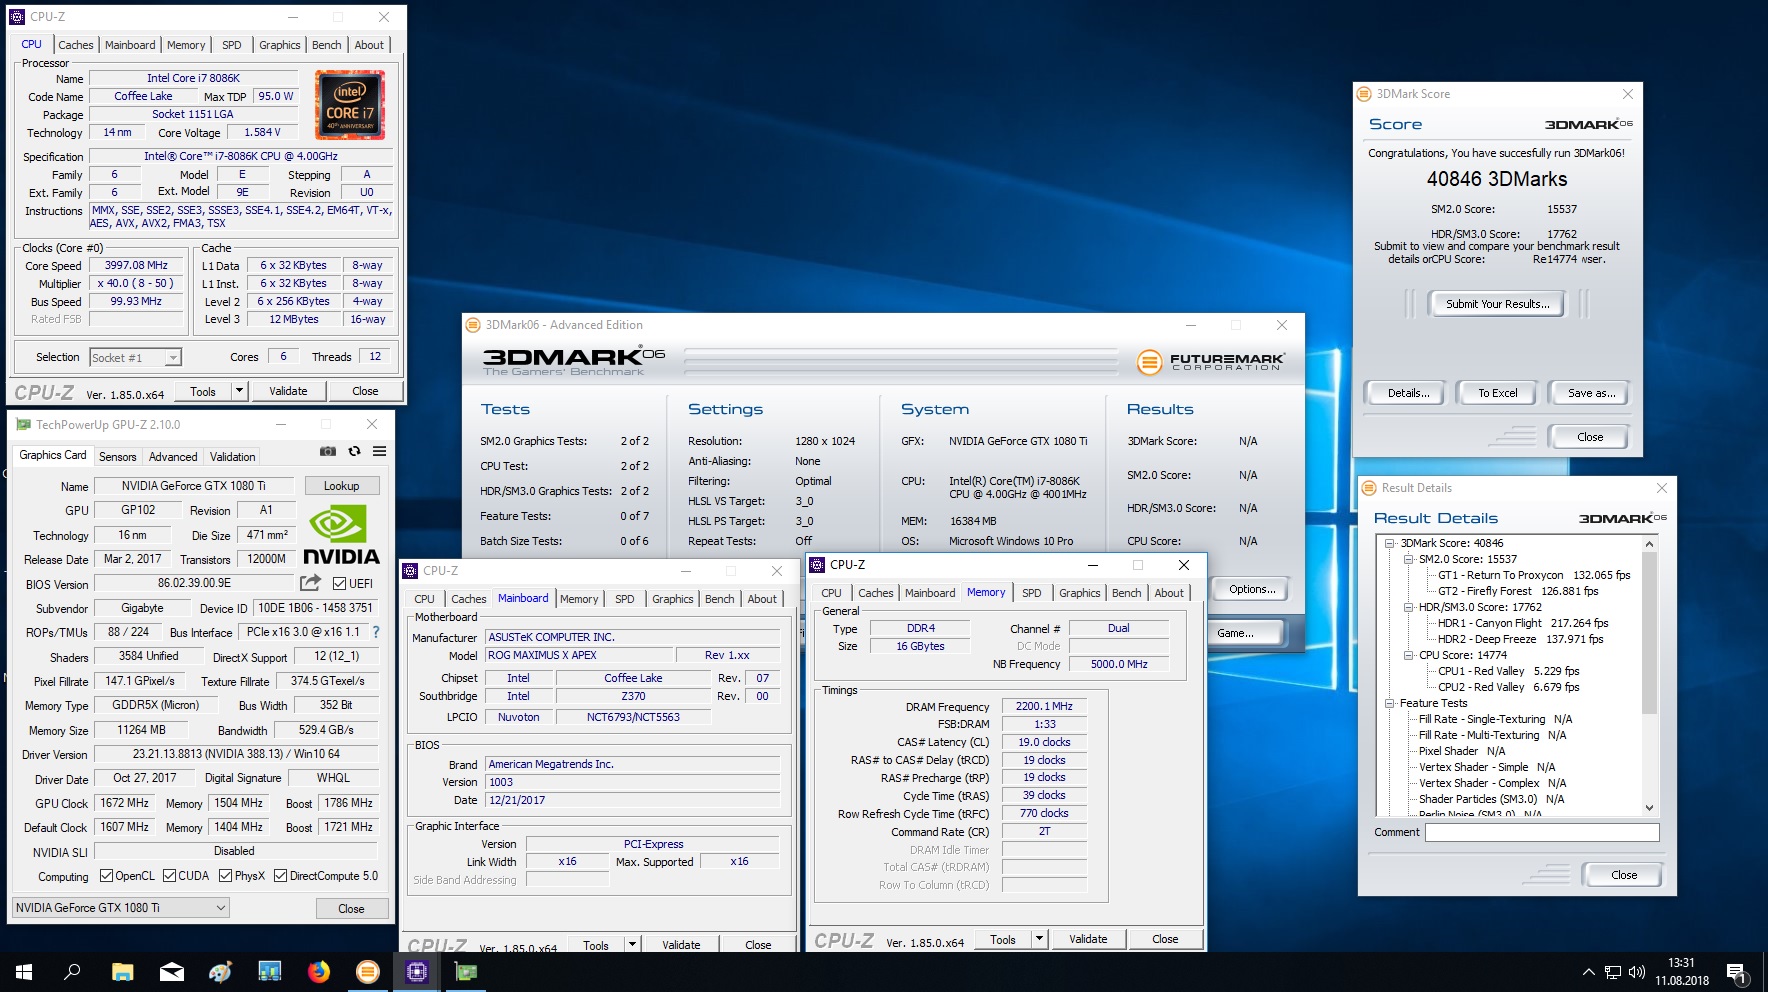
Task: Open the GPU selection dropdown in GPU-Z
Action: tap(121, 908)
